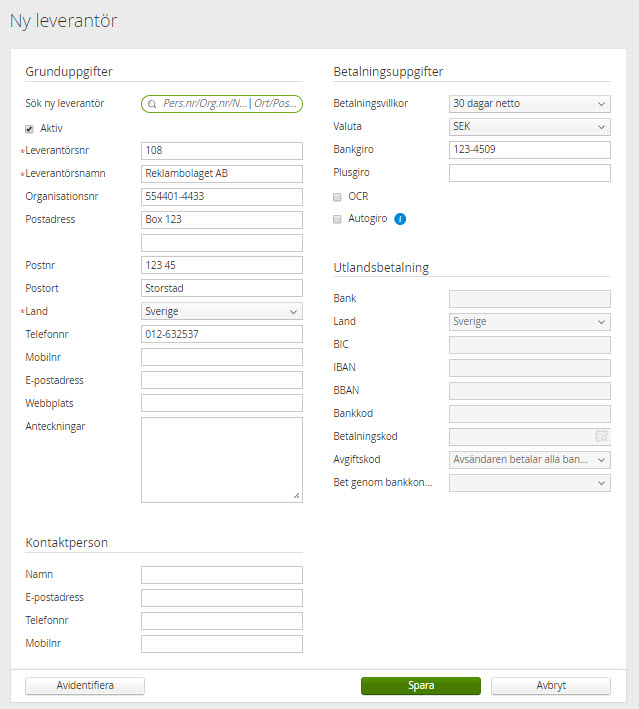Expand the Avgiftskod dropdown
This screenshot has height=709, width=639.
[529, 459]
